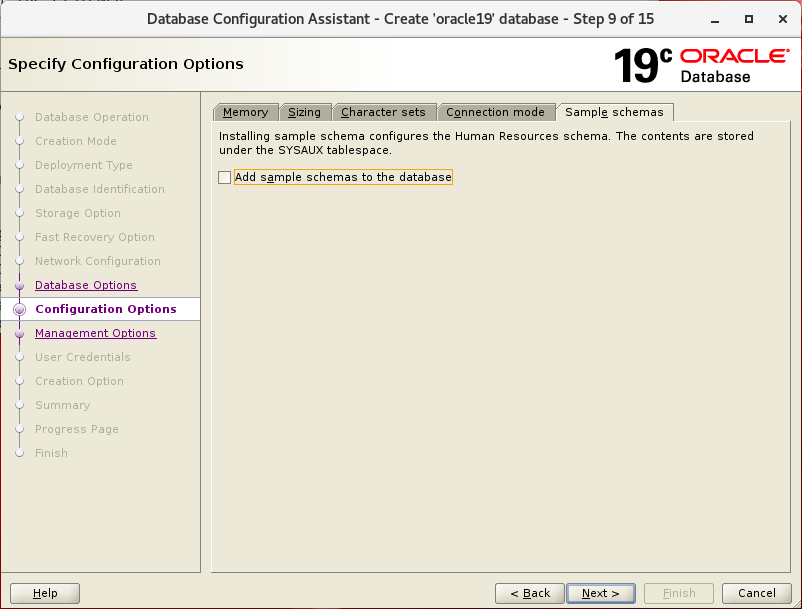Enable Add sample schemas to the database checkbox

225,177
